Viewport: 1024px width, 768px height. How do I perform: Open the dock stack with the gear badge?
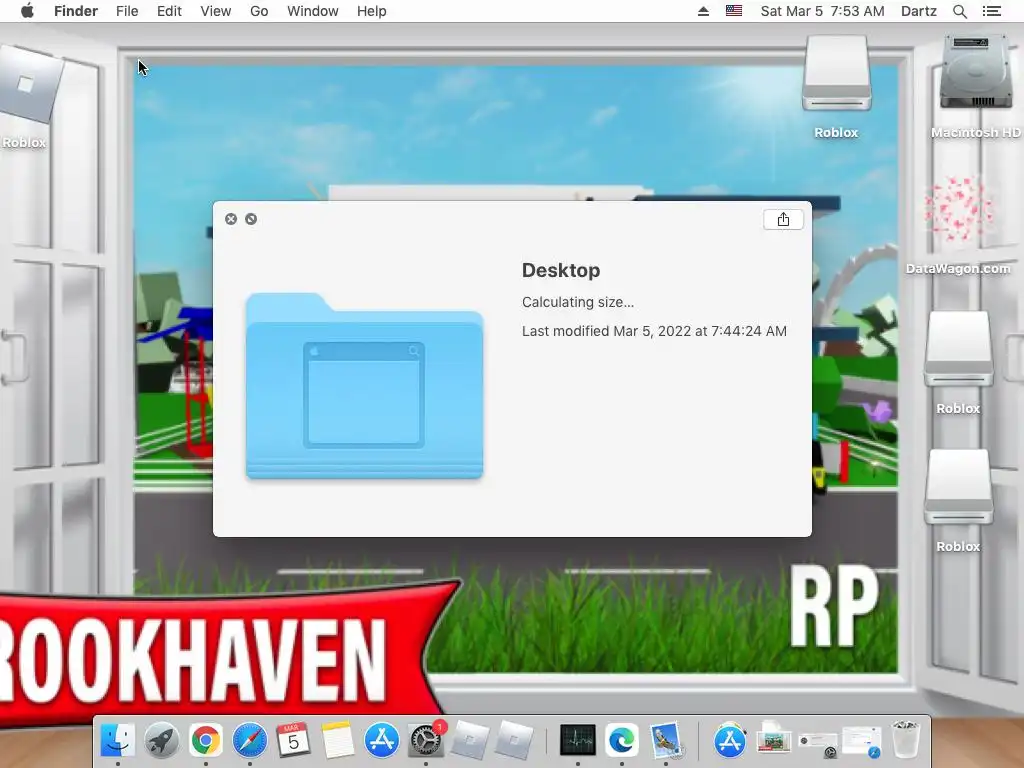click(x=818, y=743)
